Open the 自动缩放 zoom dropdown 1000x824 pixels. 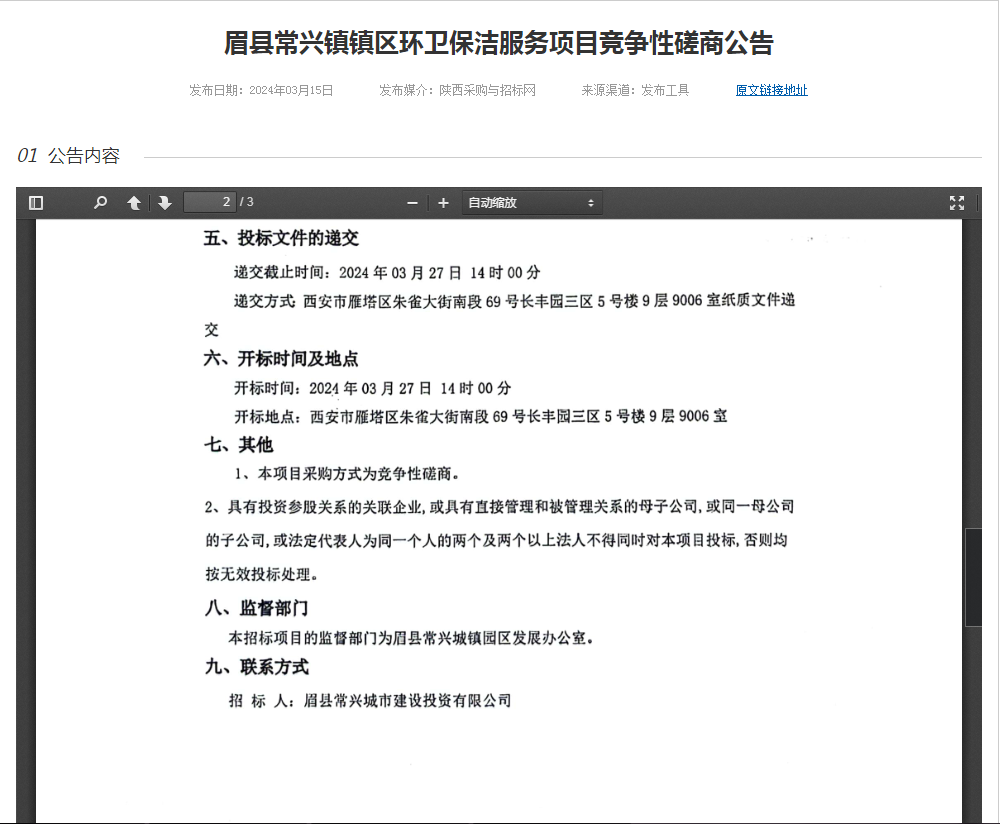[x=531, y=203]
